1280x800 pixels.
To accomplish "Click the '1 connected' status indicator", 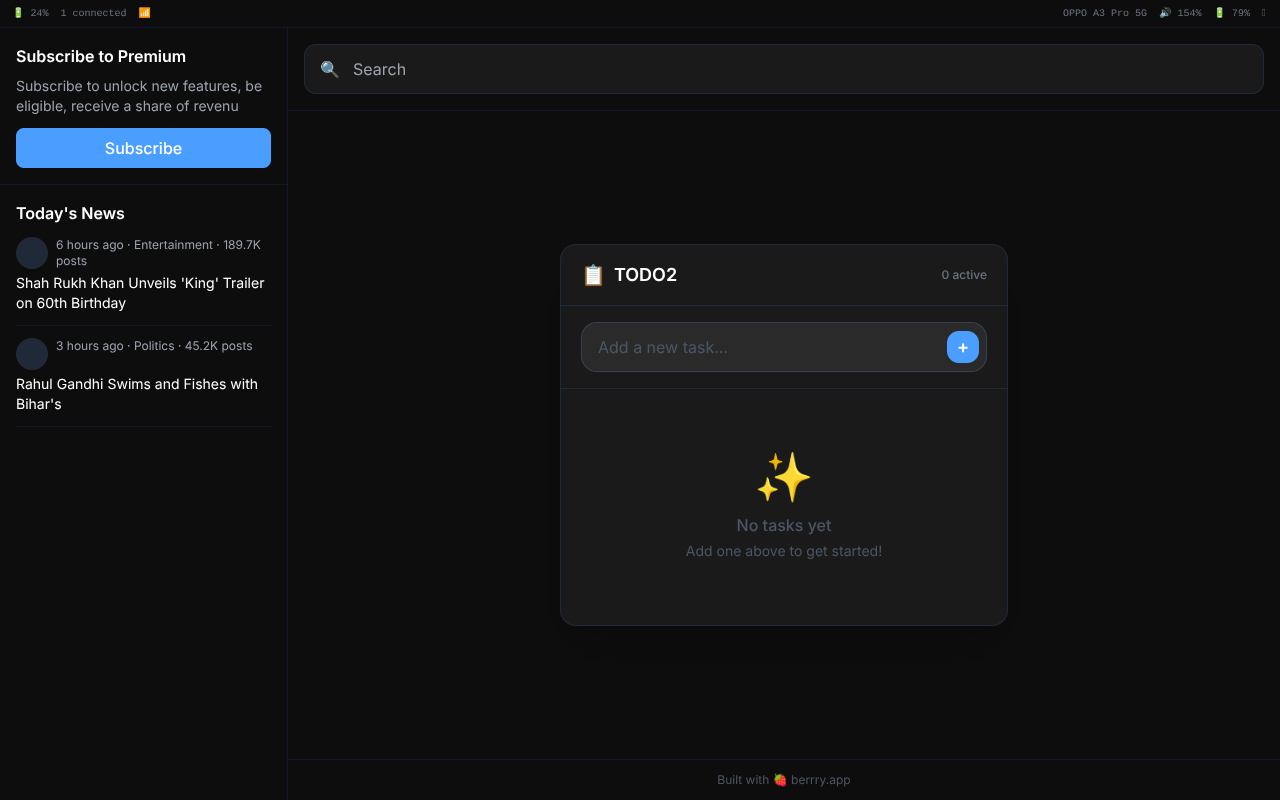I will pos(94,12).
